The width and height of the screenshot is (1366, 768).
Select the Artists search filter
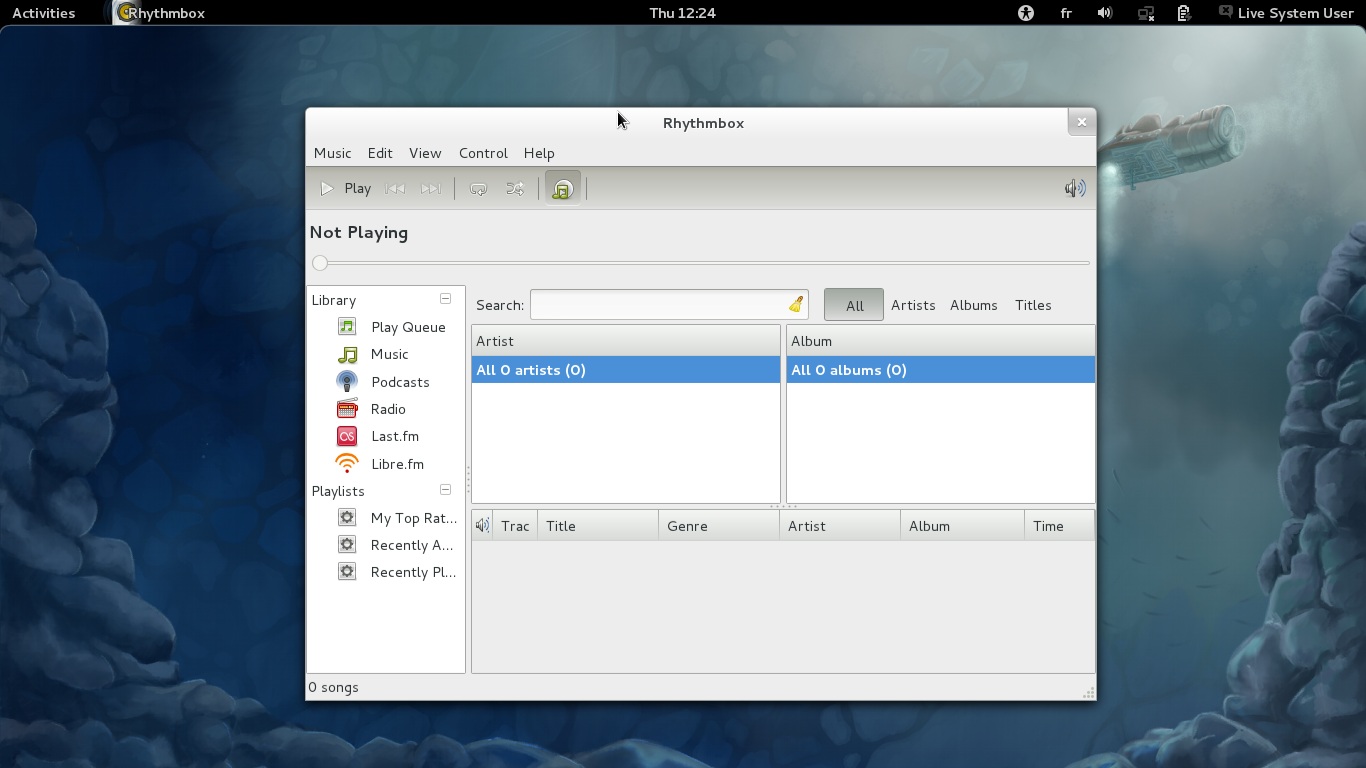pos(913,305)
